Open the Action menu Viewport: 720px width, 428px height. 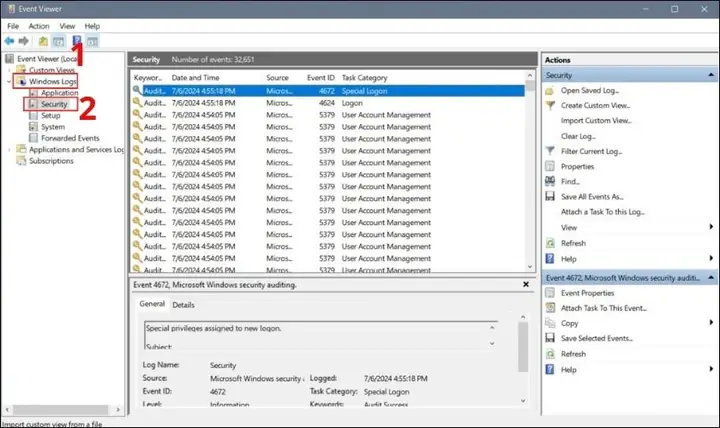point(39,26)
